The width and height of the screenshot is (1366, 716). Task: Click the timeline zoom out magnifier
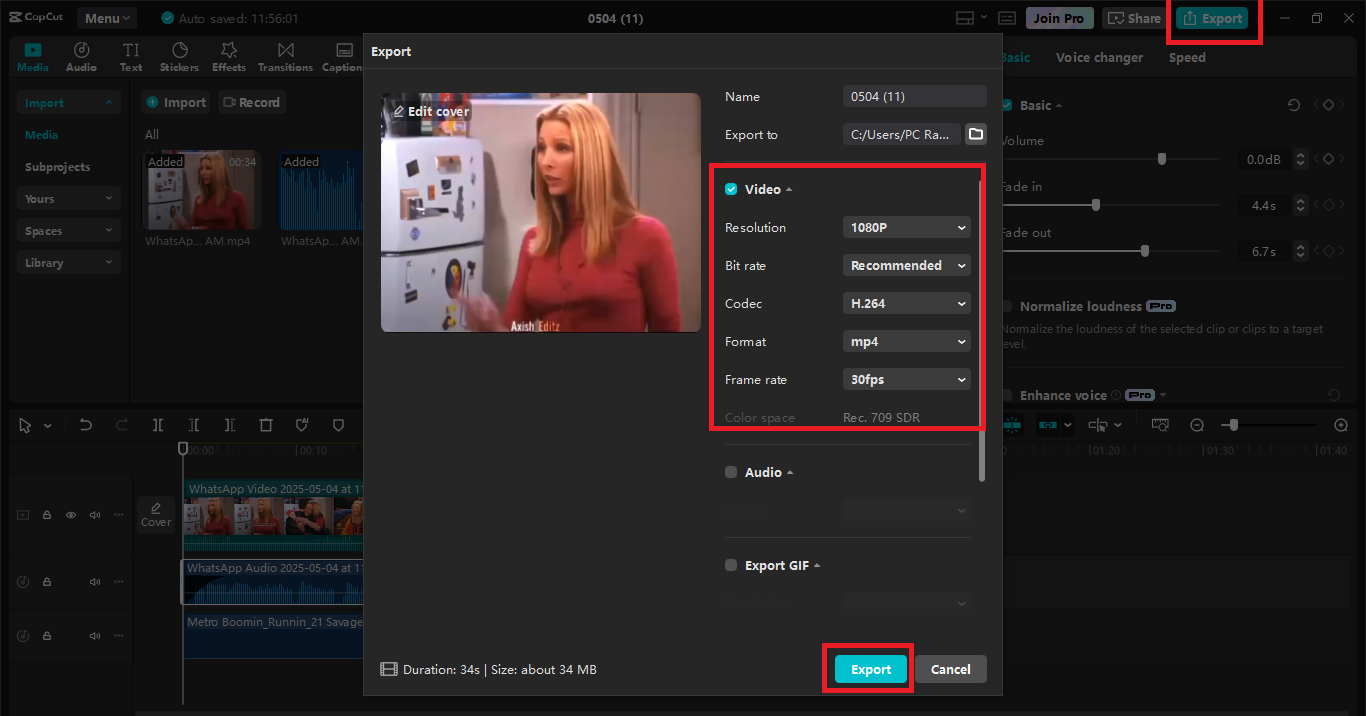[x=1197, y=425]
